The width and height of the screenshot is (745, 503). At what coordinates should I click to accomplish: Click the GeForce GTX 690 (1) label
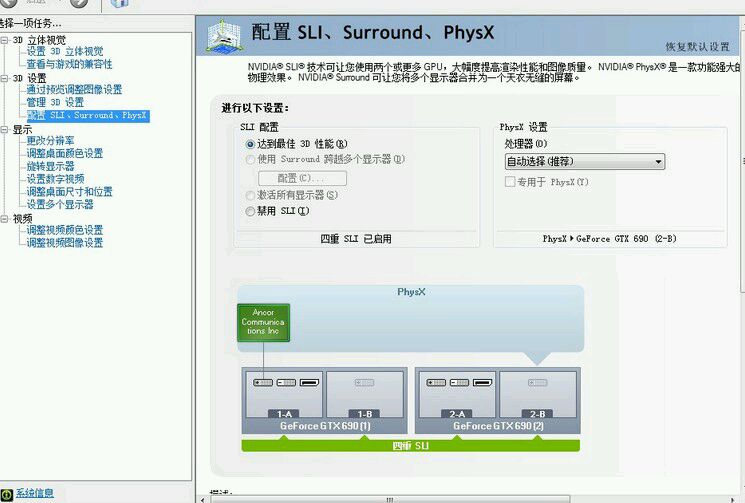325,426
